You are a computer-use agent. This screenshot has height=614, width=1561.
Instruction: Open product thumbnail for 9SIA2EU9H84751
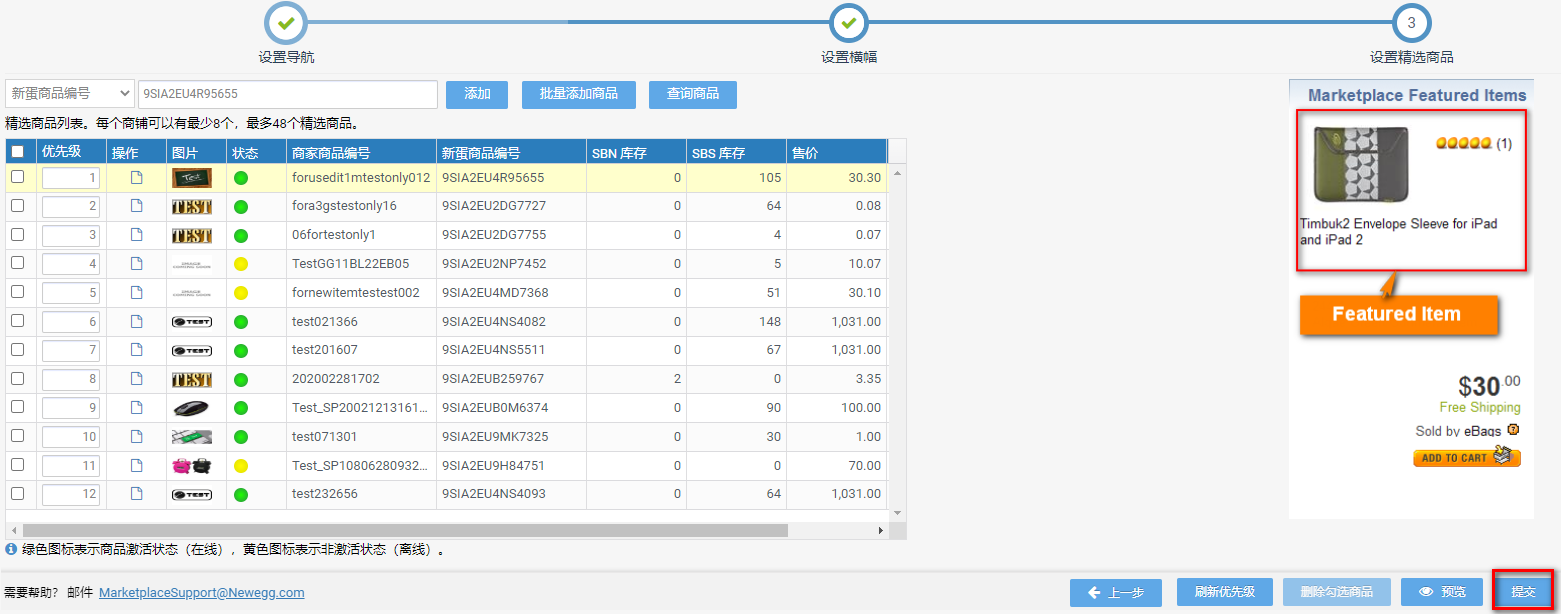tap(191, 466)
